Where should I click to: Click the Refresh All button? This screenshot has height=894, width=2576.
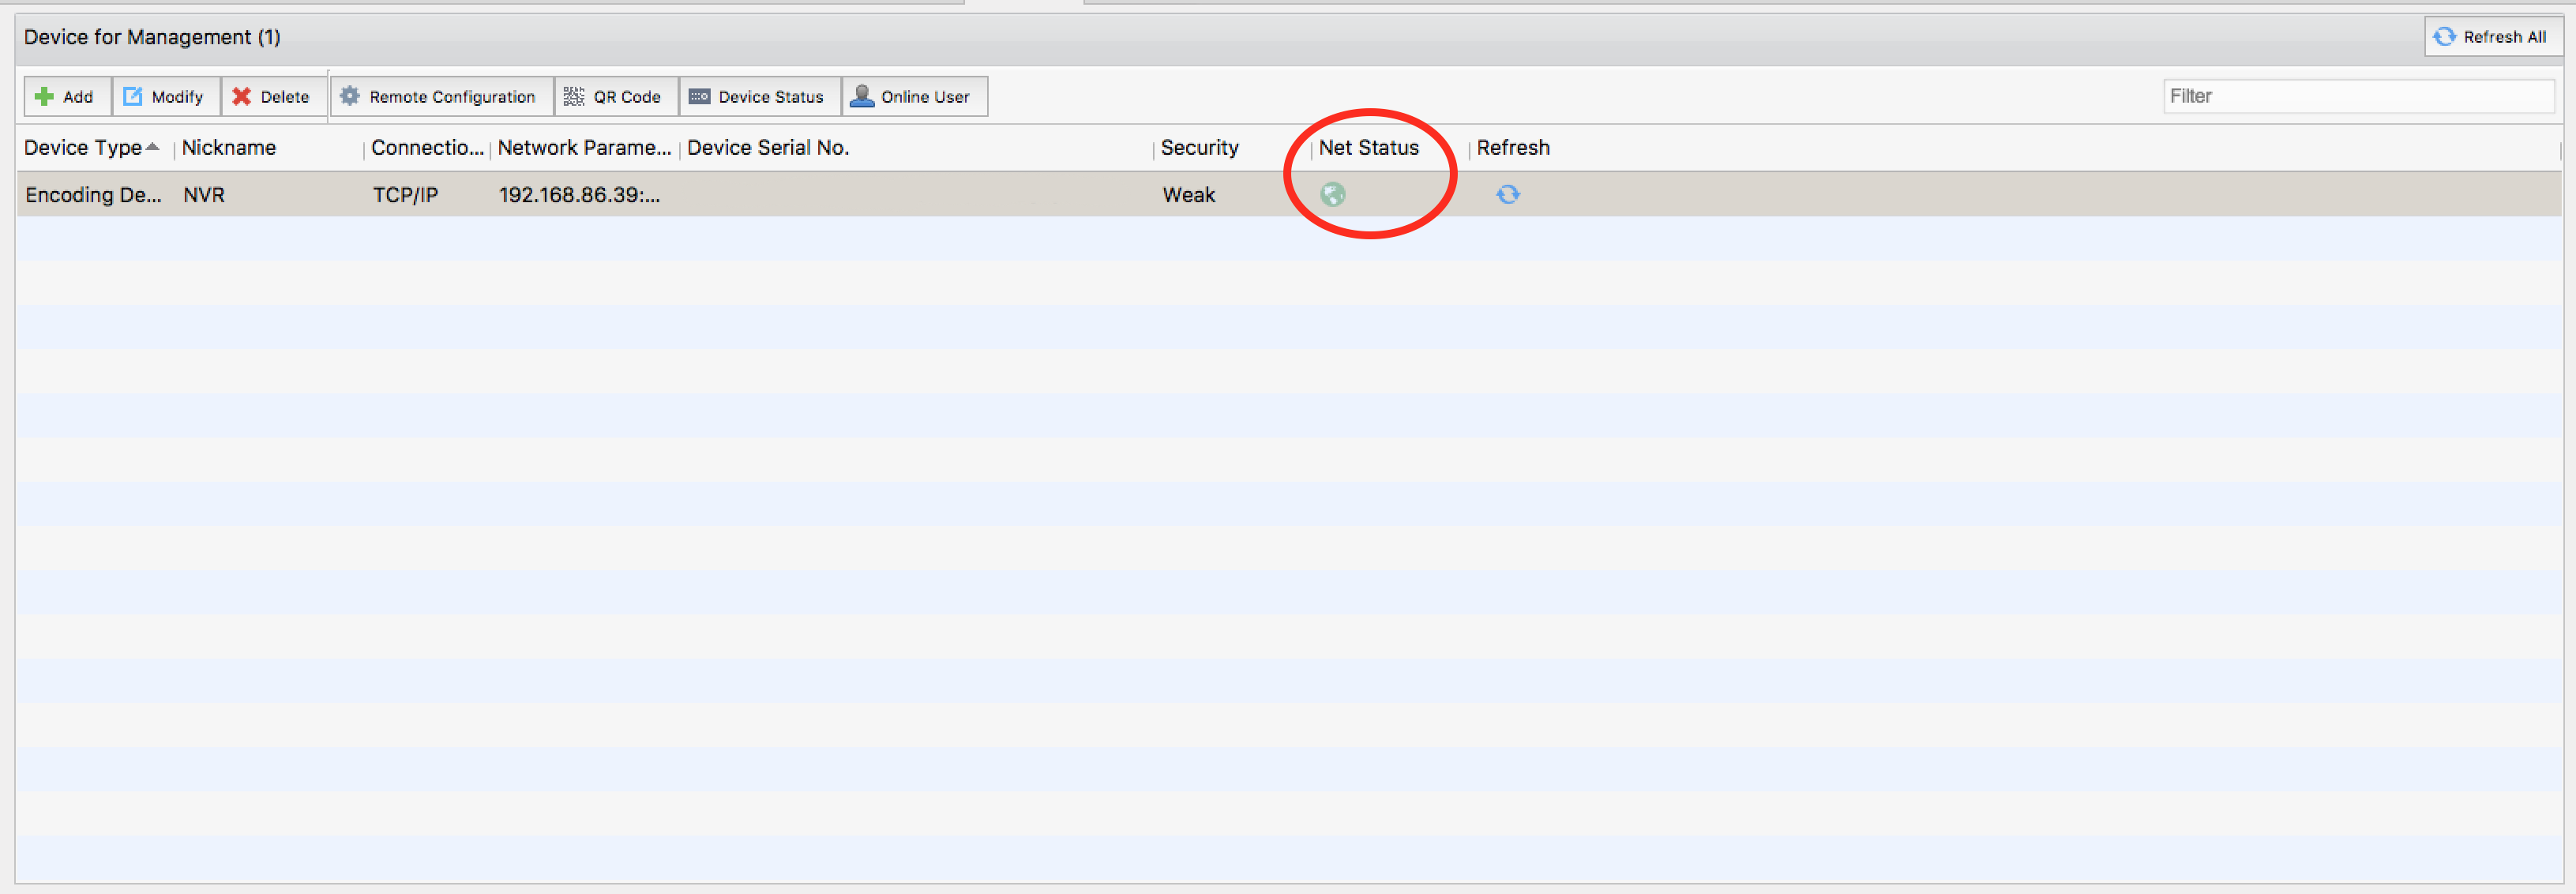[2492, 37]
